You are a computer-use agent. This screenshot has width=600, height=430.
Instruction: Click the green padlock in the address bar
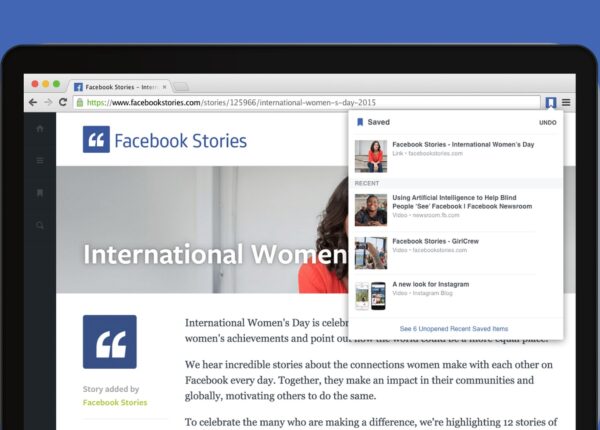click(80, 103)
